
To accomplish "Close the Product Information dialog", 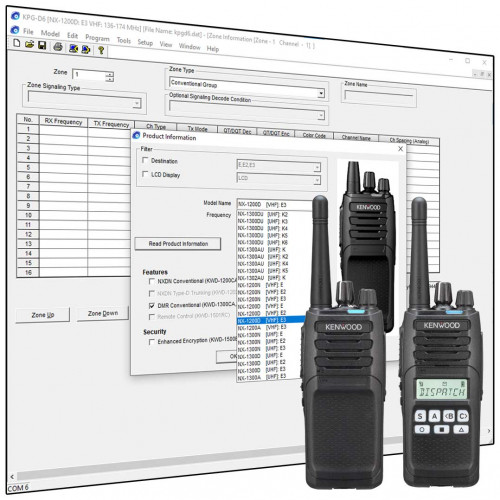I will click(400, 149).
